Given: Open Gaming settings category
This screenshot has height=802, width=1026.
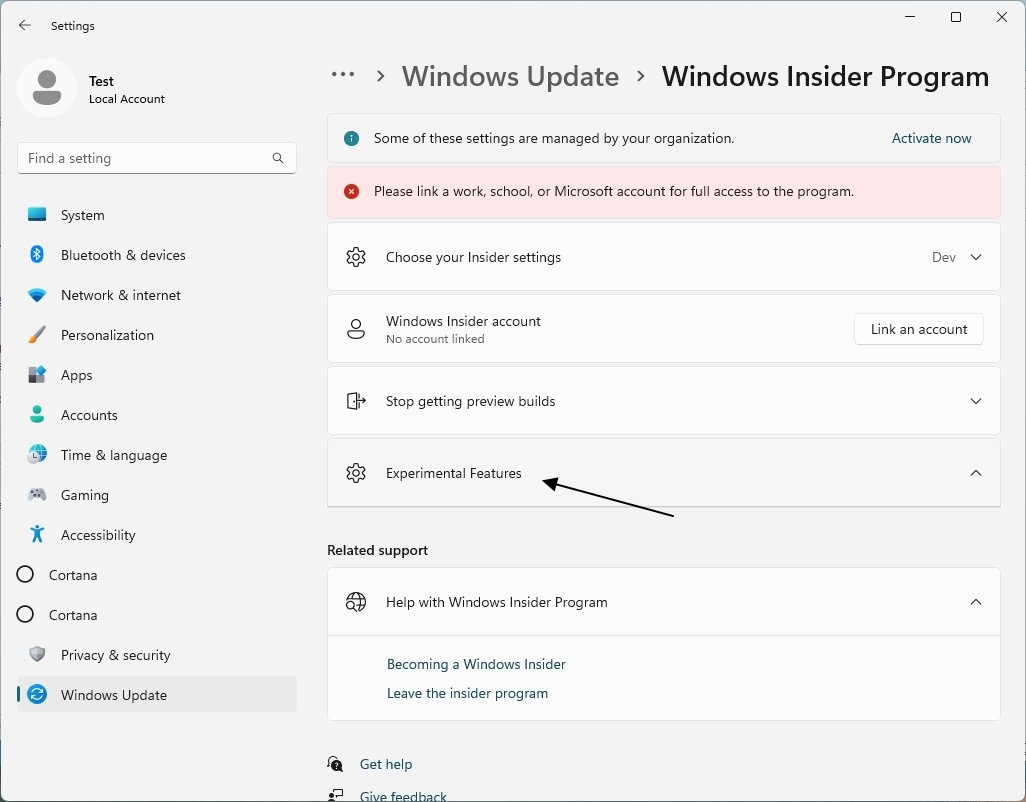Looking at the screenshot, I should point(157,495).
